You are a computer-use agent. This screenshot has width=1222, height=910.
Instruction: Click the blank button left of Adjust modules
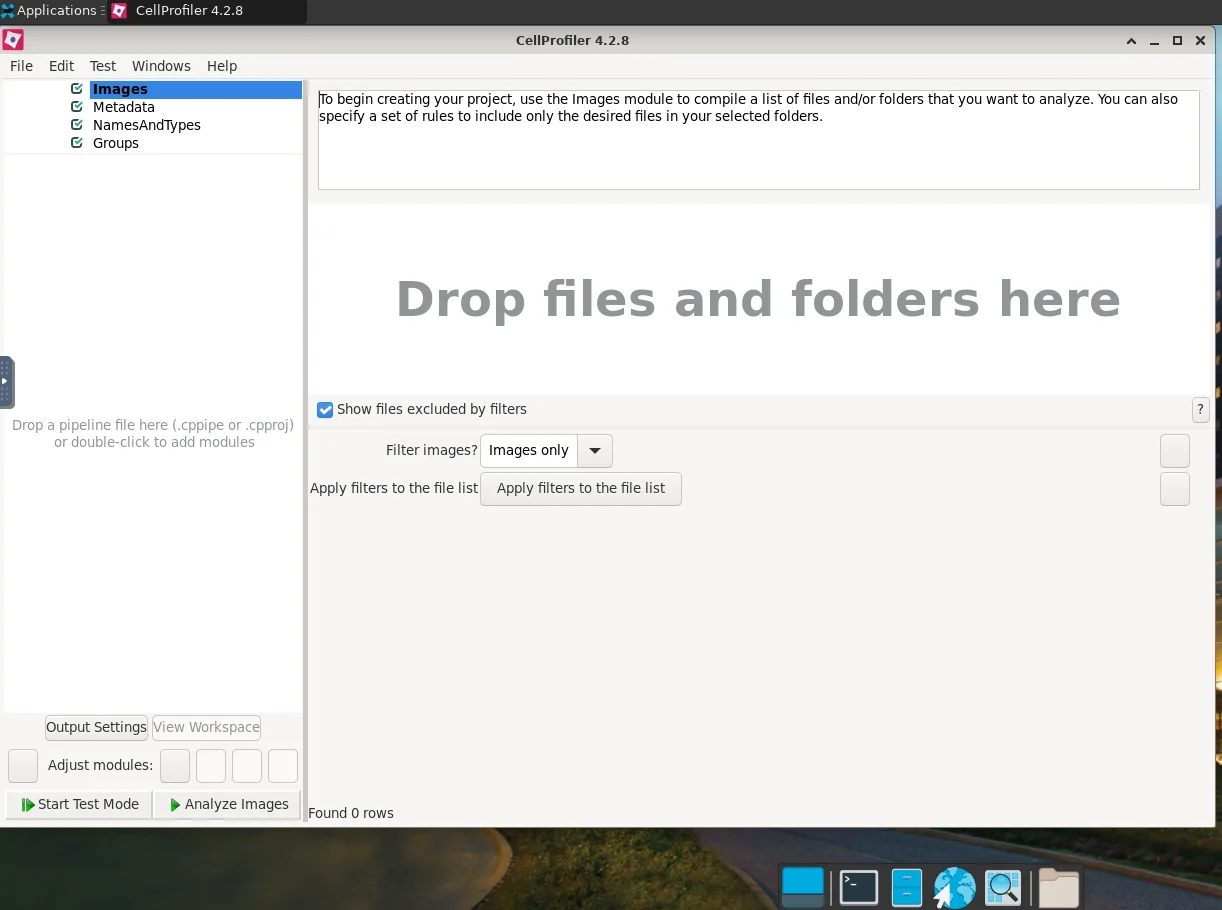(x=23, y=766)
